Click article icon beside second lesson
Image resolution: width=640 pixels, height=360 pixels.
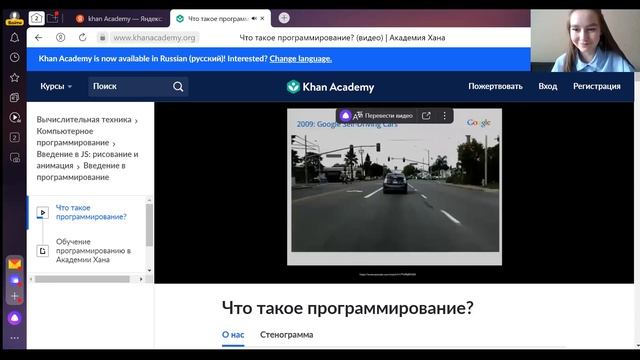pos(42,251)
